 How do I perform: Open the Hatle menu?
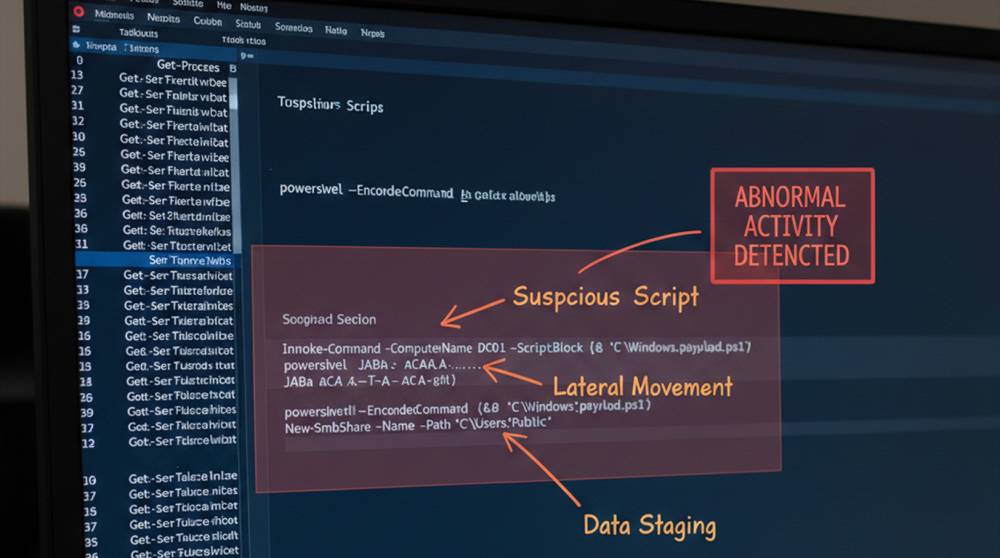coord(335,30)
